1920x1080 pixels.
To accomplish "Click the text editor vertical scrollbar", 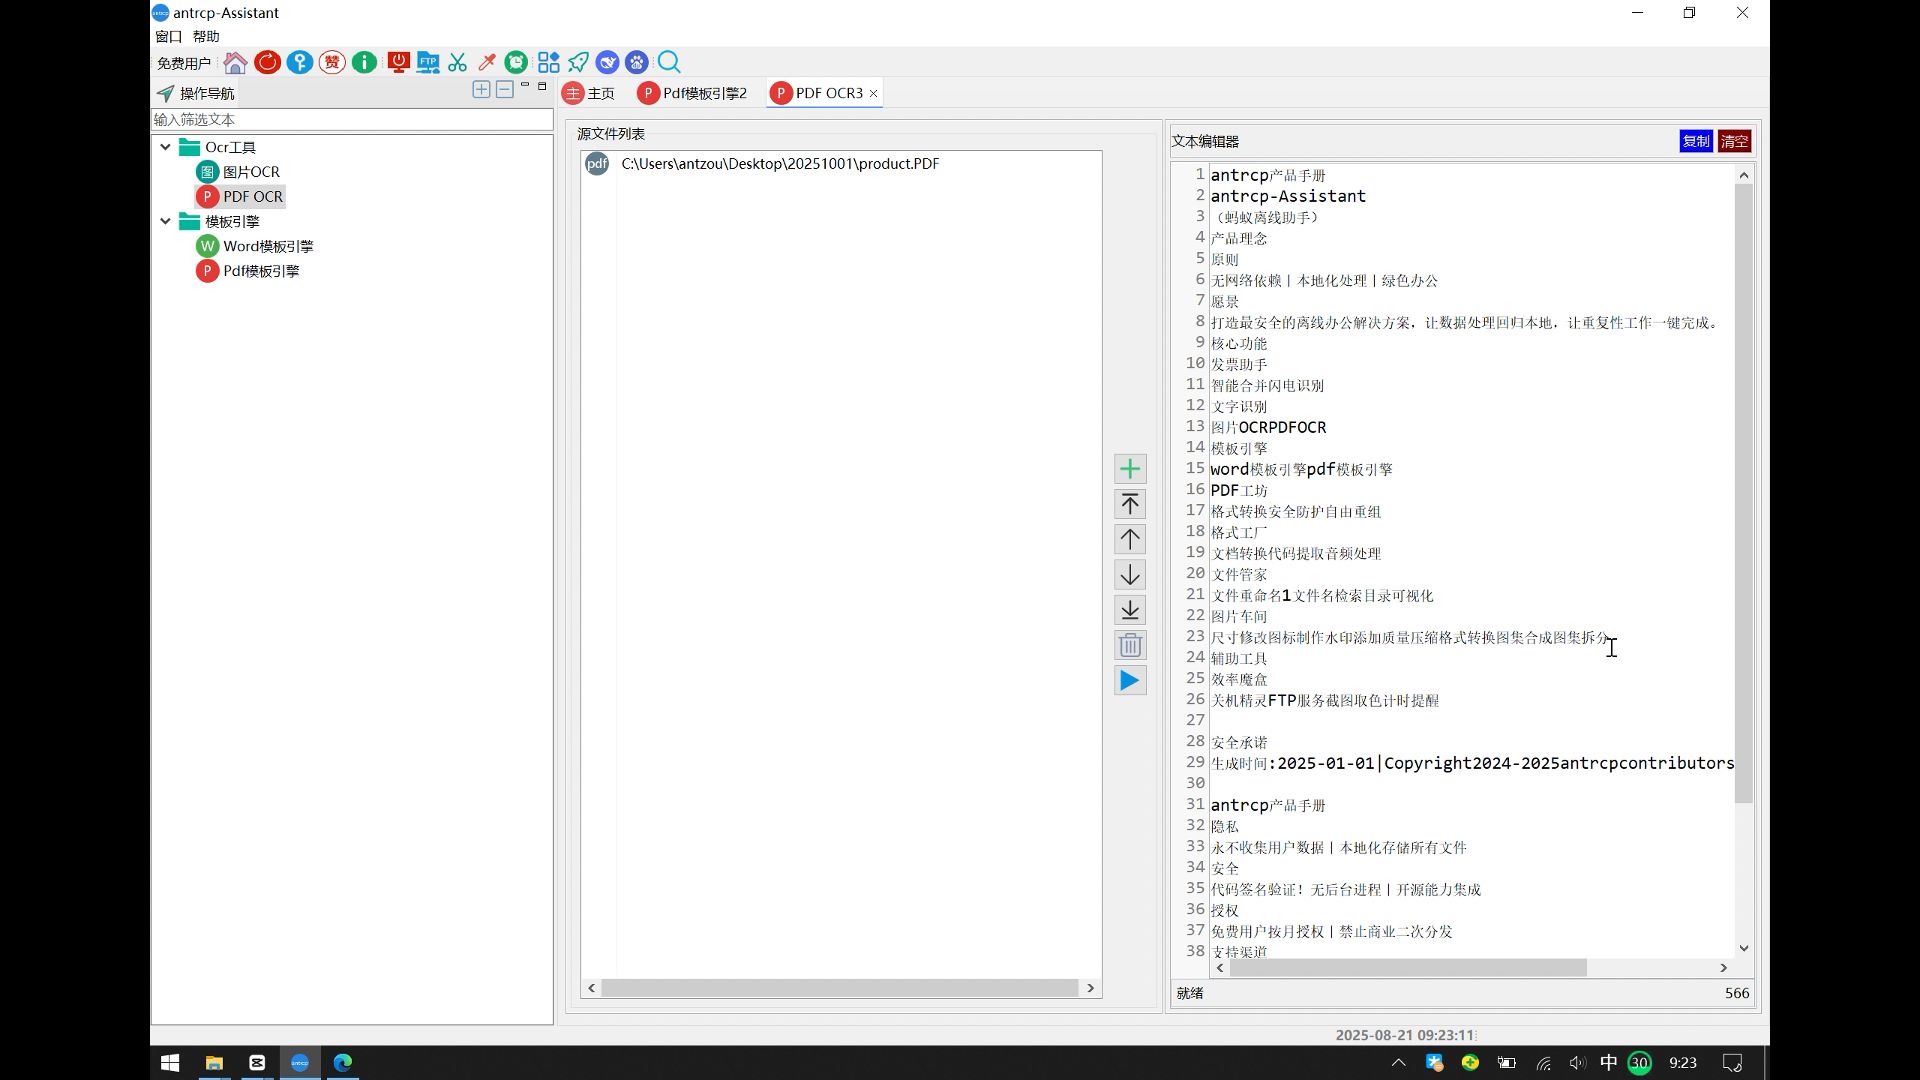I will 1744,493.
